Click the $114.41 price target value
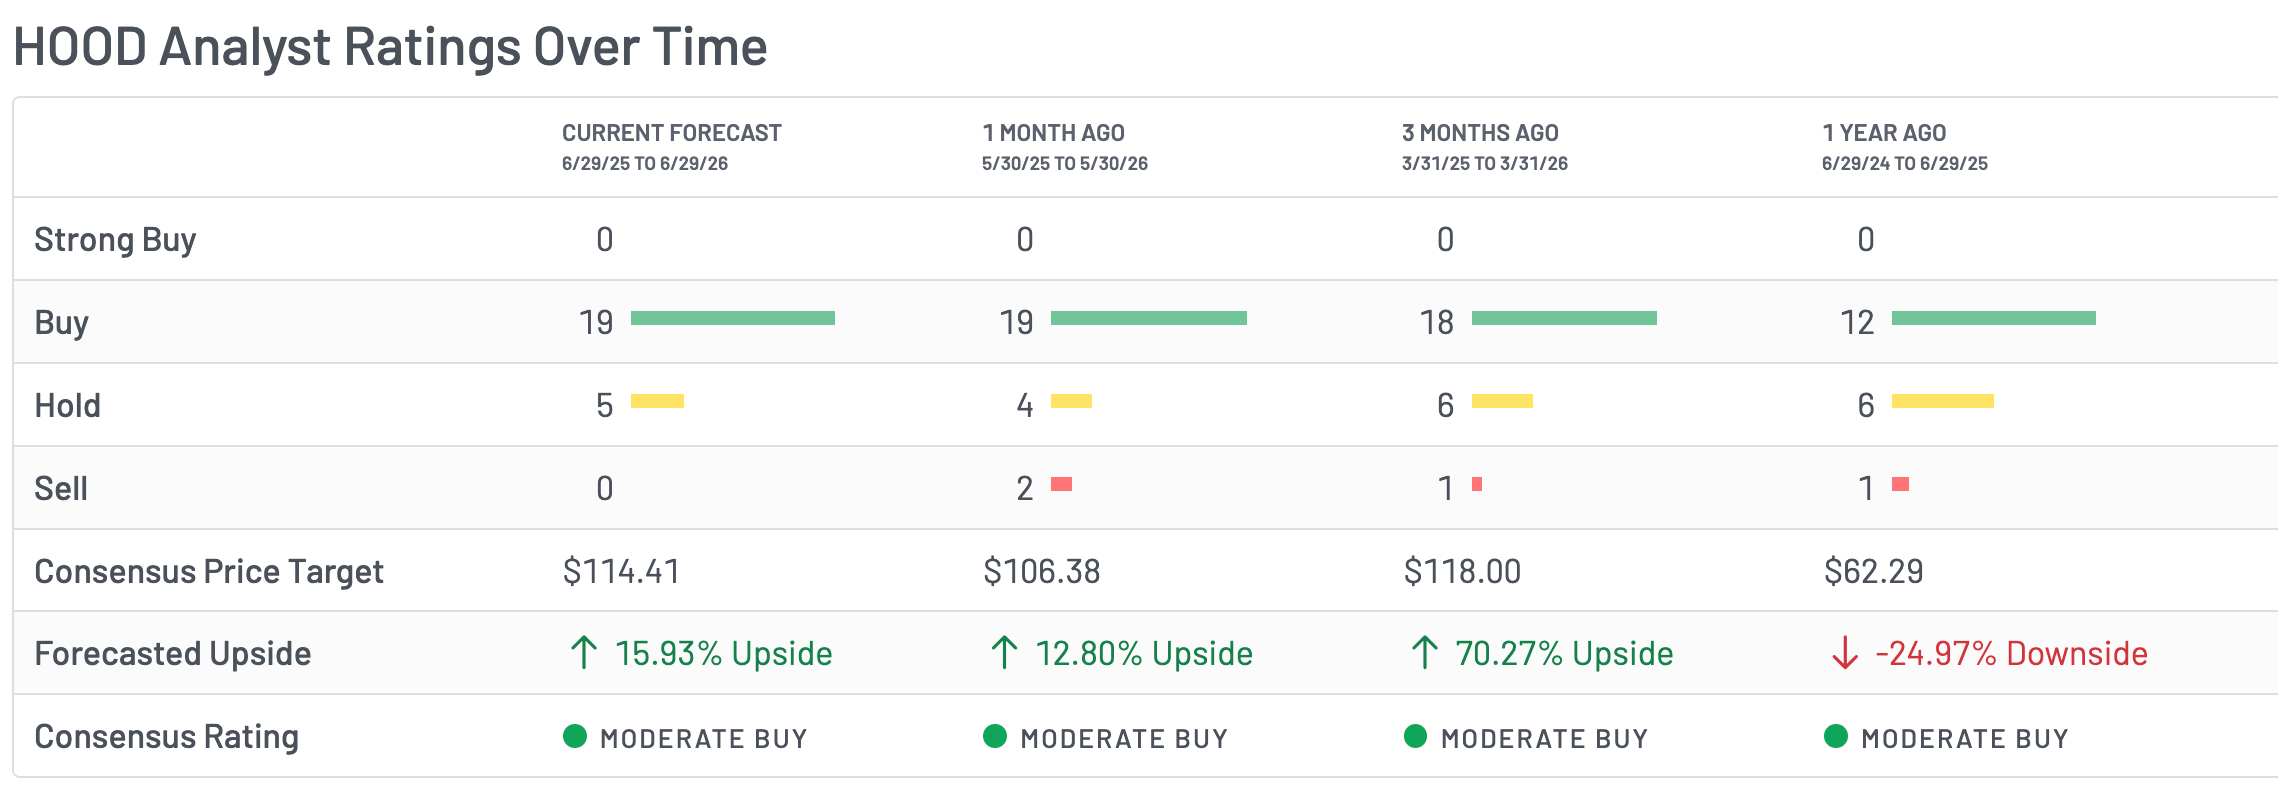2278x792 pixels. tap(621, 572)
